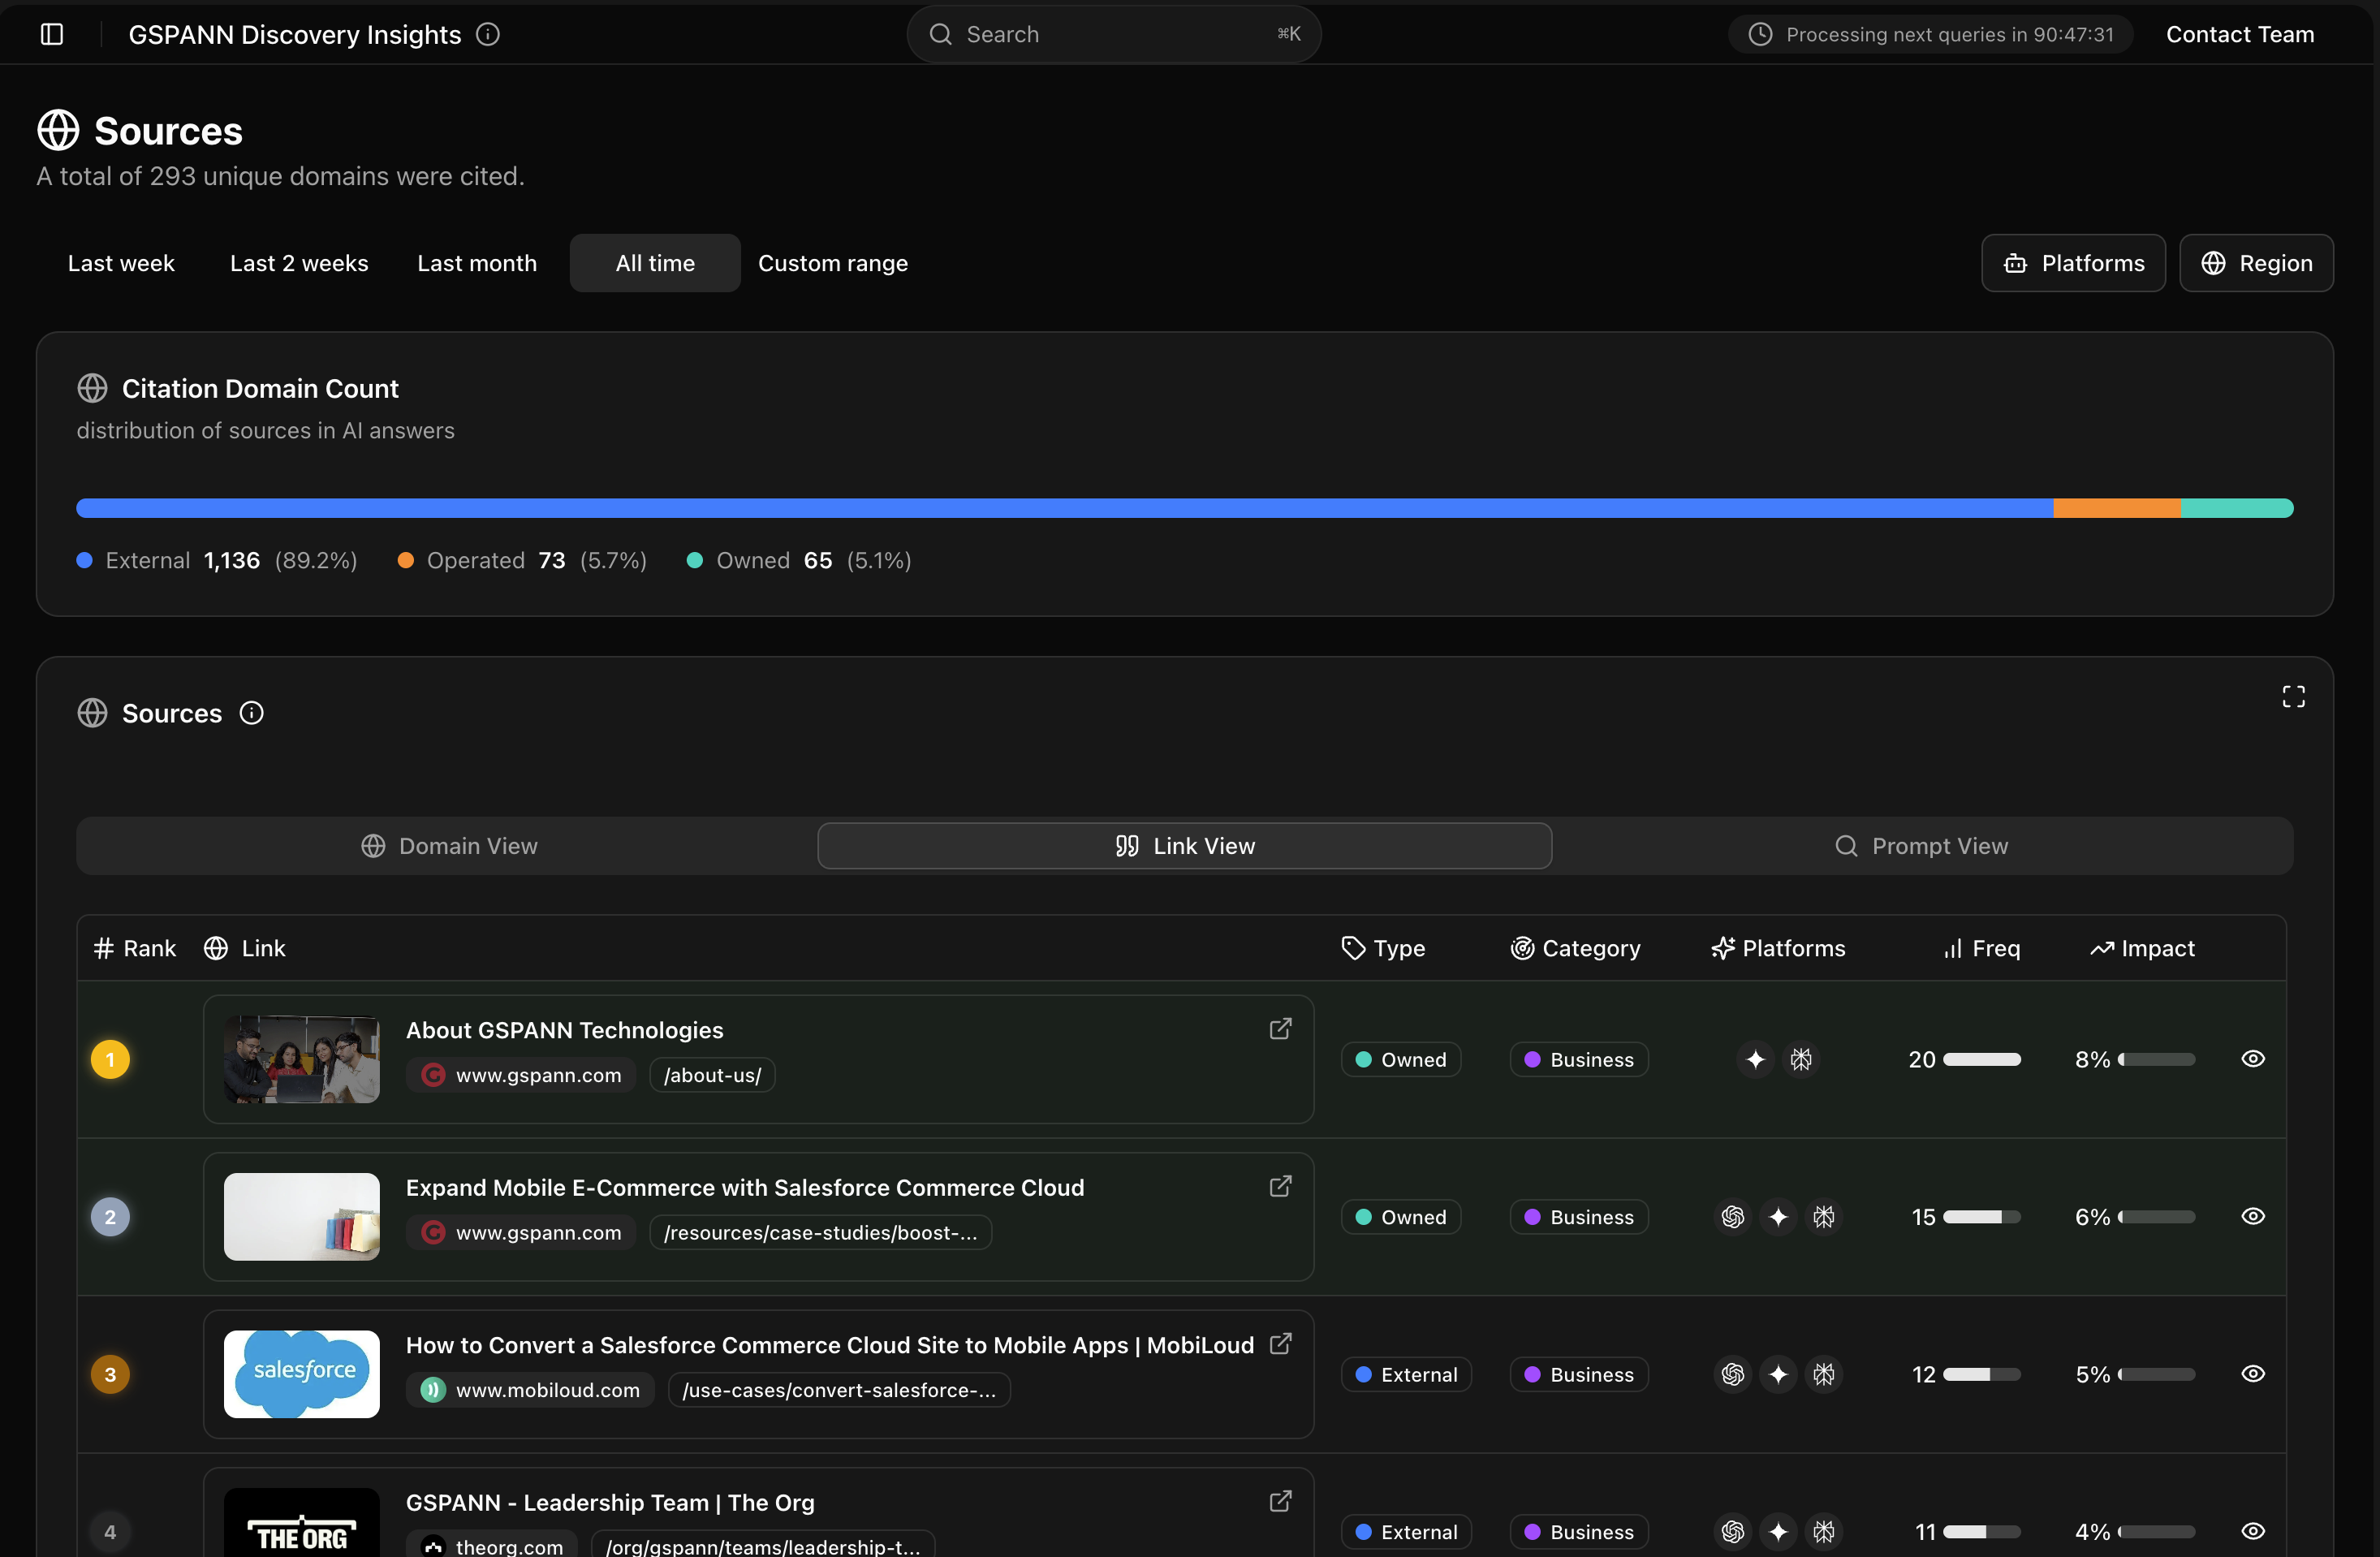Image resolution: width=2380 pixels, height=1557 pixels.
Task: Click External type badge in MobiLoud row
Action: coord(1406,1374)
